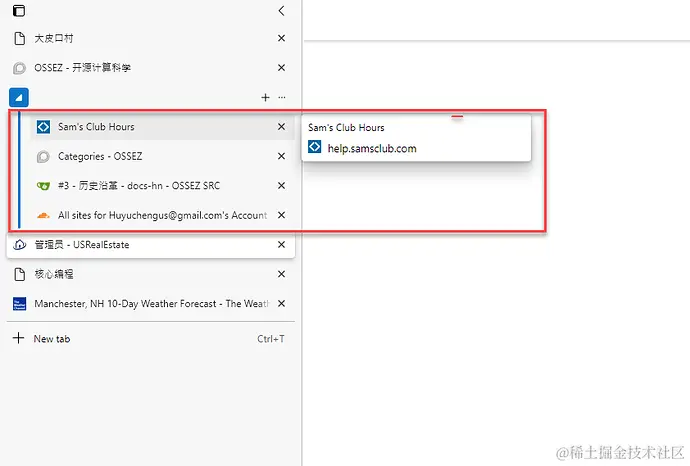Click the tab actions menu icon

pyautogui.click(x=19, y=11)
